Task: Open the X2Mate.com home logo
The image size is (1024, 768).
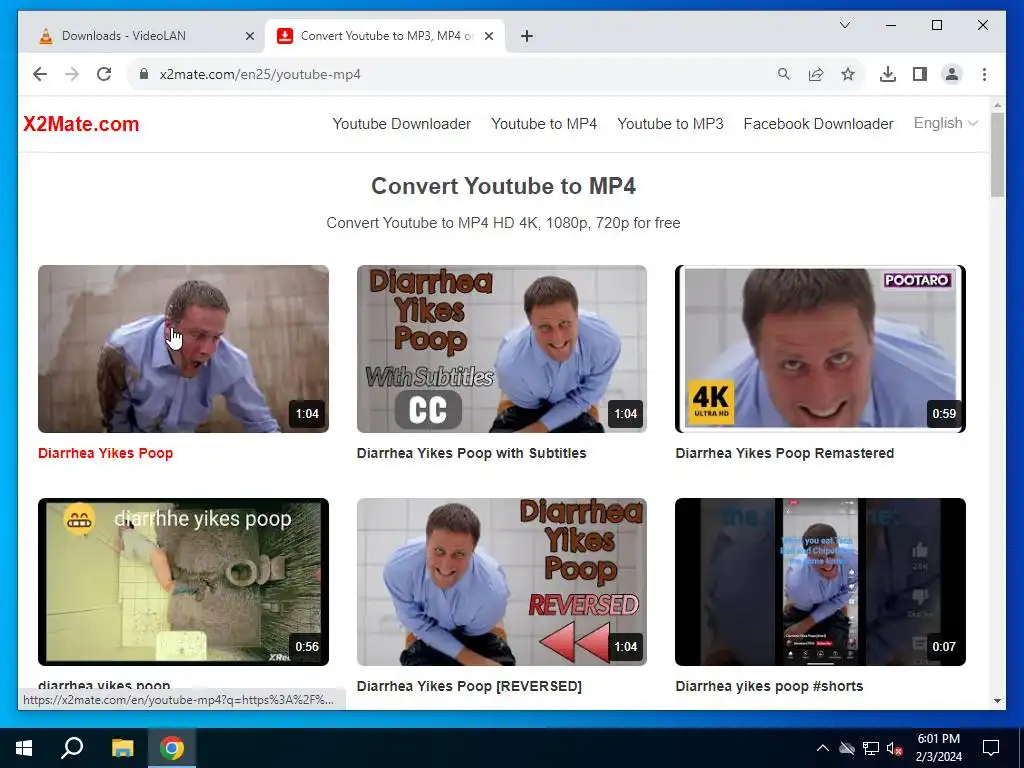Action: 81,124
